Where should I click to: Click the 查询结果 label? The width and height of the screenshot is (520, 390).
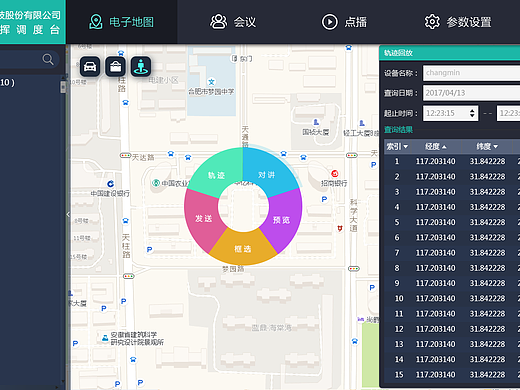[x=398, y=130]
